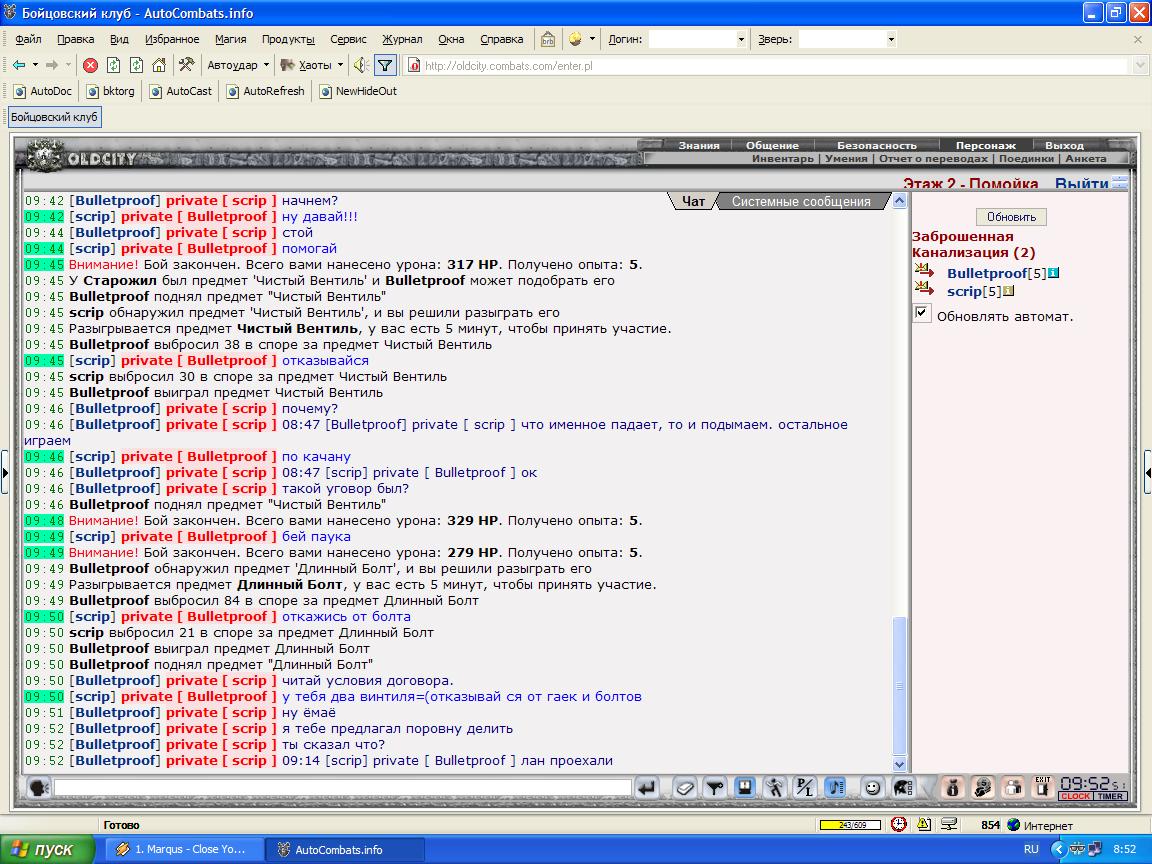1152x864 pixels.
Task: Open the smiley emoticons icon
Action: [872, 788]
